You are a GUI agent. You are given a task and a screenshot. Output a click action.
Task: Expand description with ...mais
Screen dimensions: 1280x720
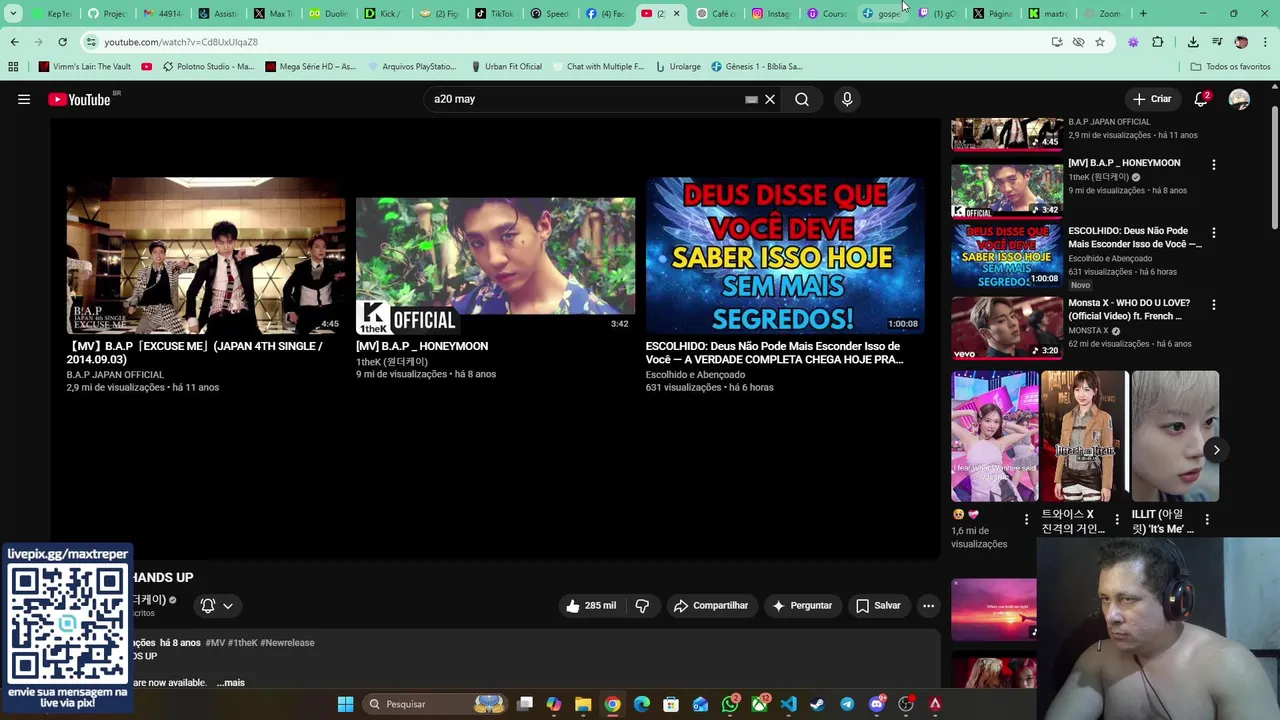[x=230, y=683]
